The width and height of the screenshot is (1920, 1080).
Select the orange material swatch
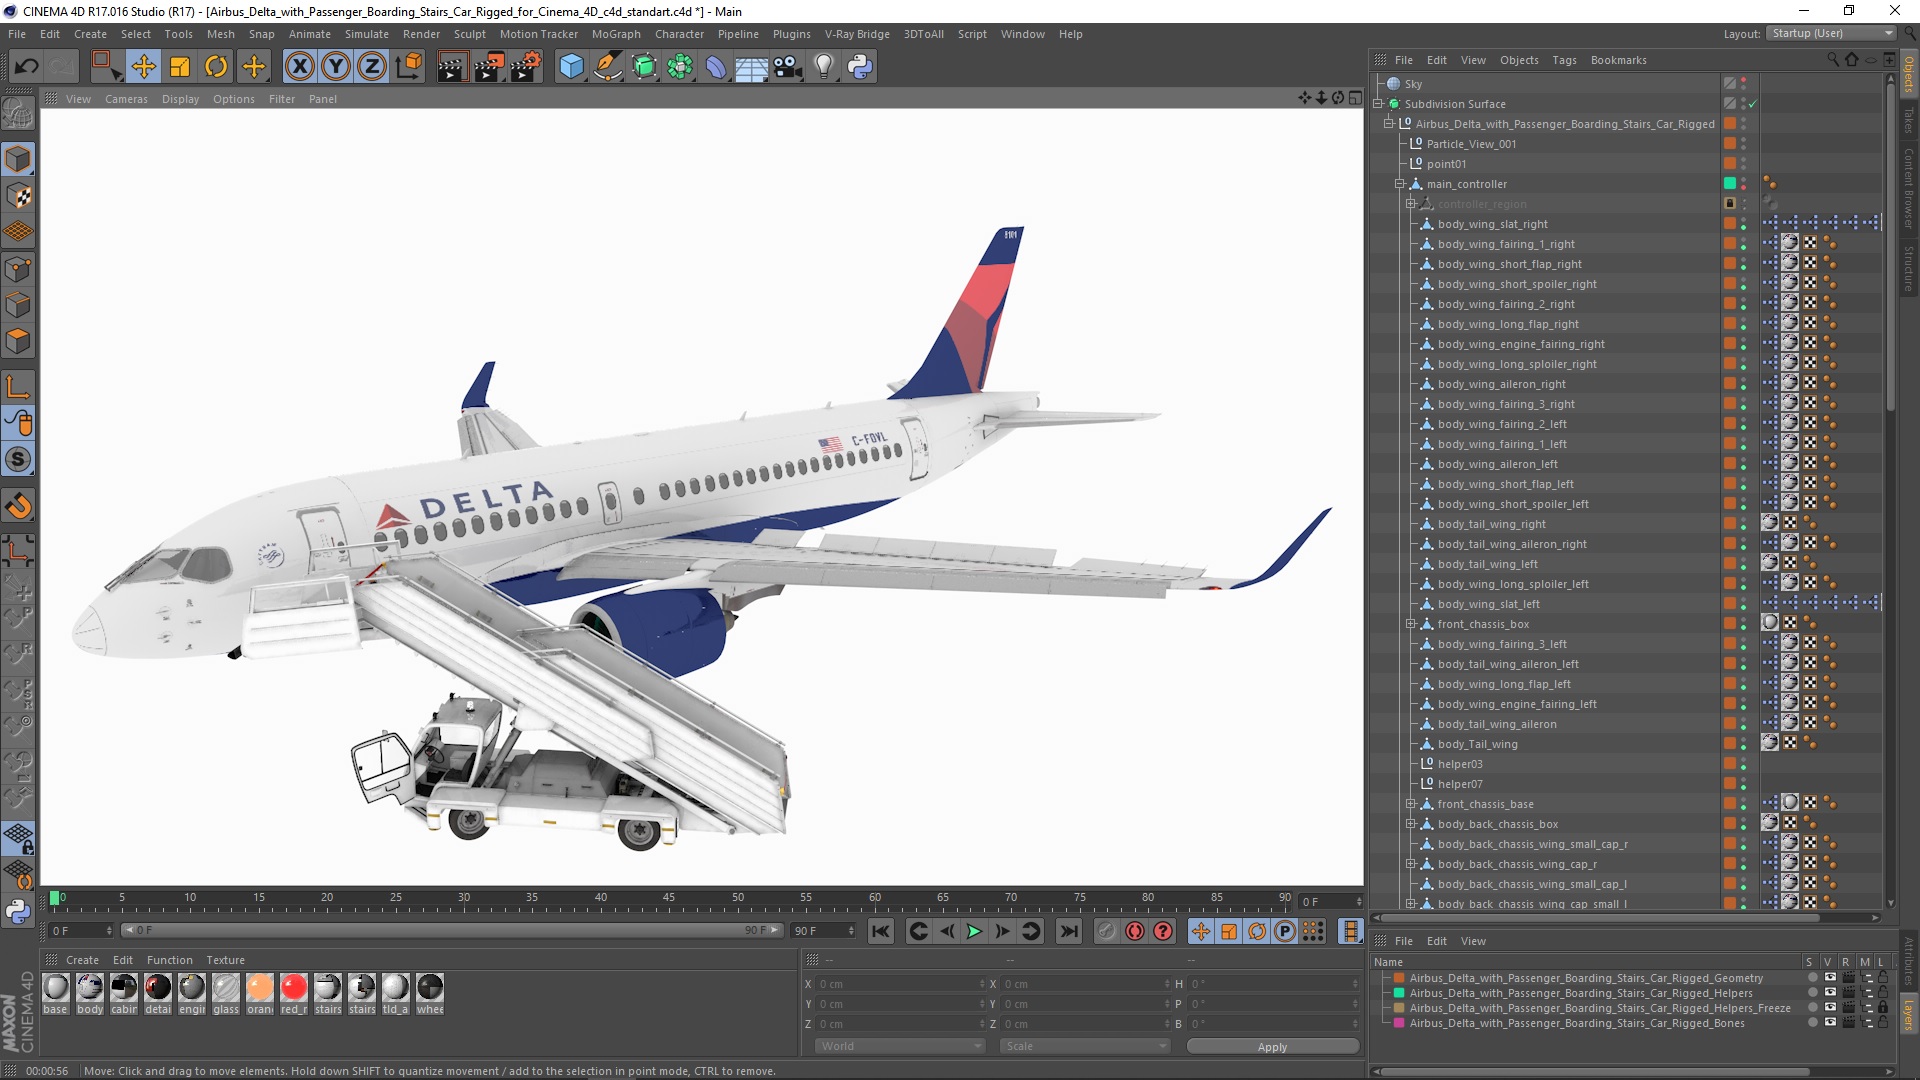click(x=260, y=988)
